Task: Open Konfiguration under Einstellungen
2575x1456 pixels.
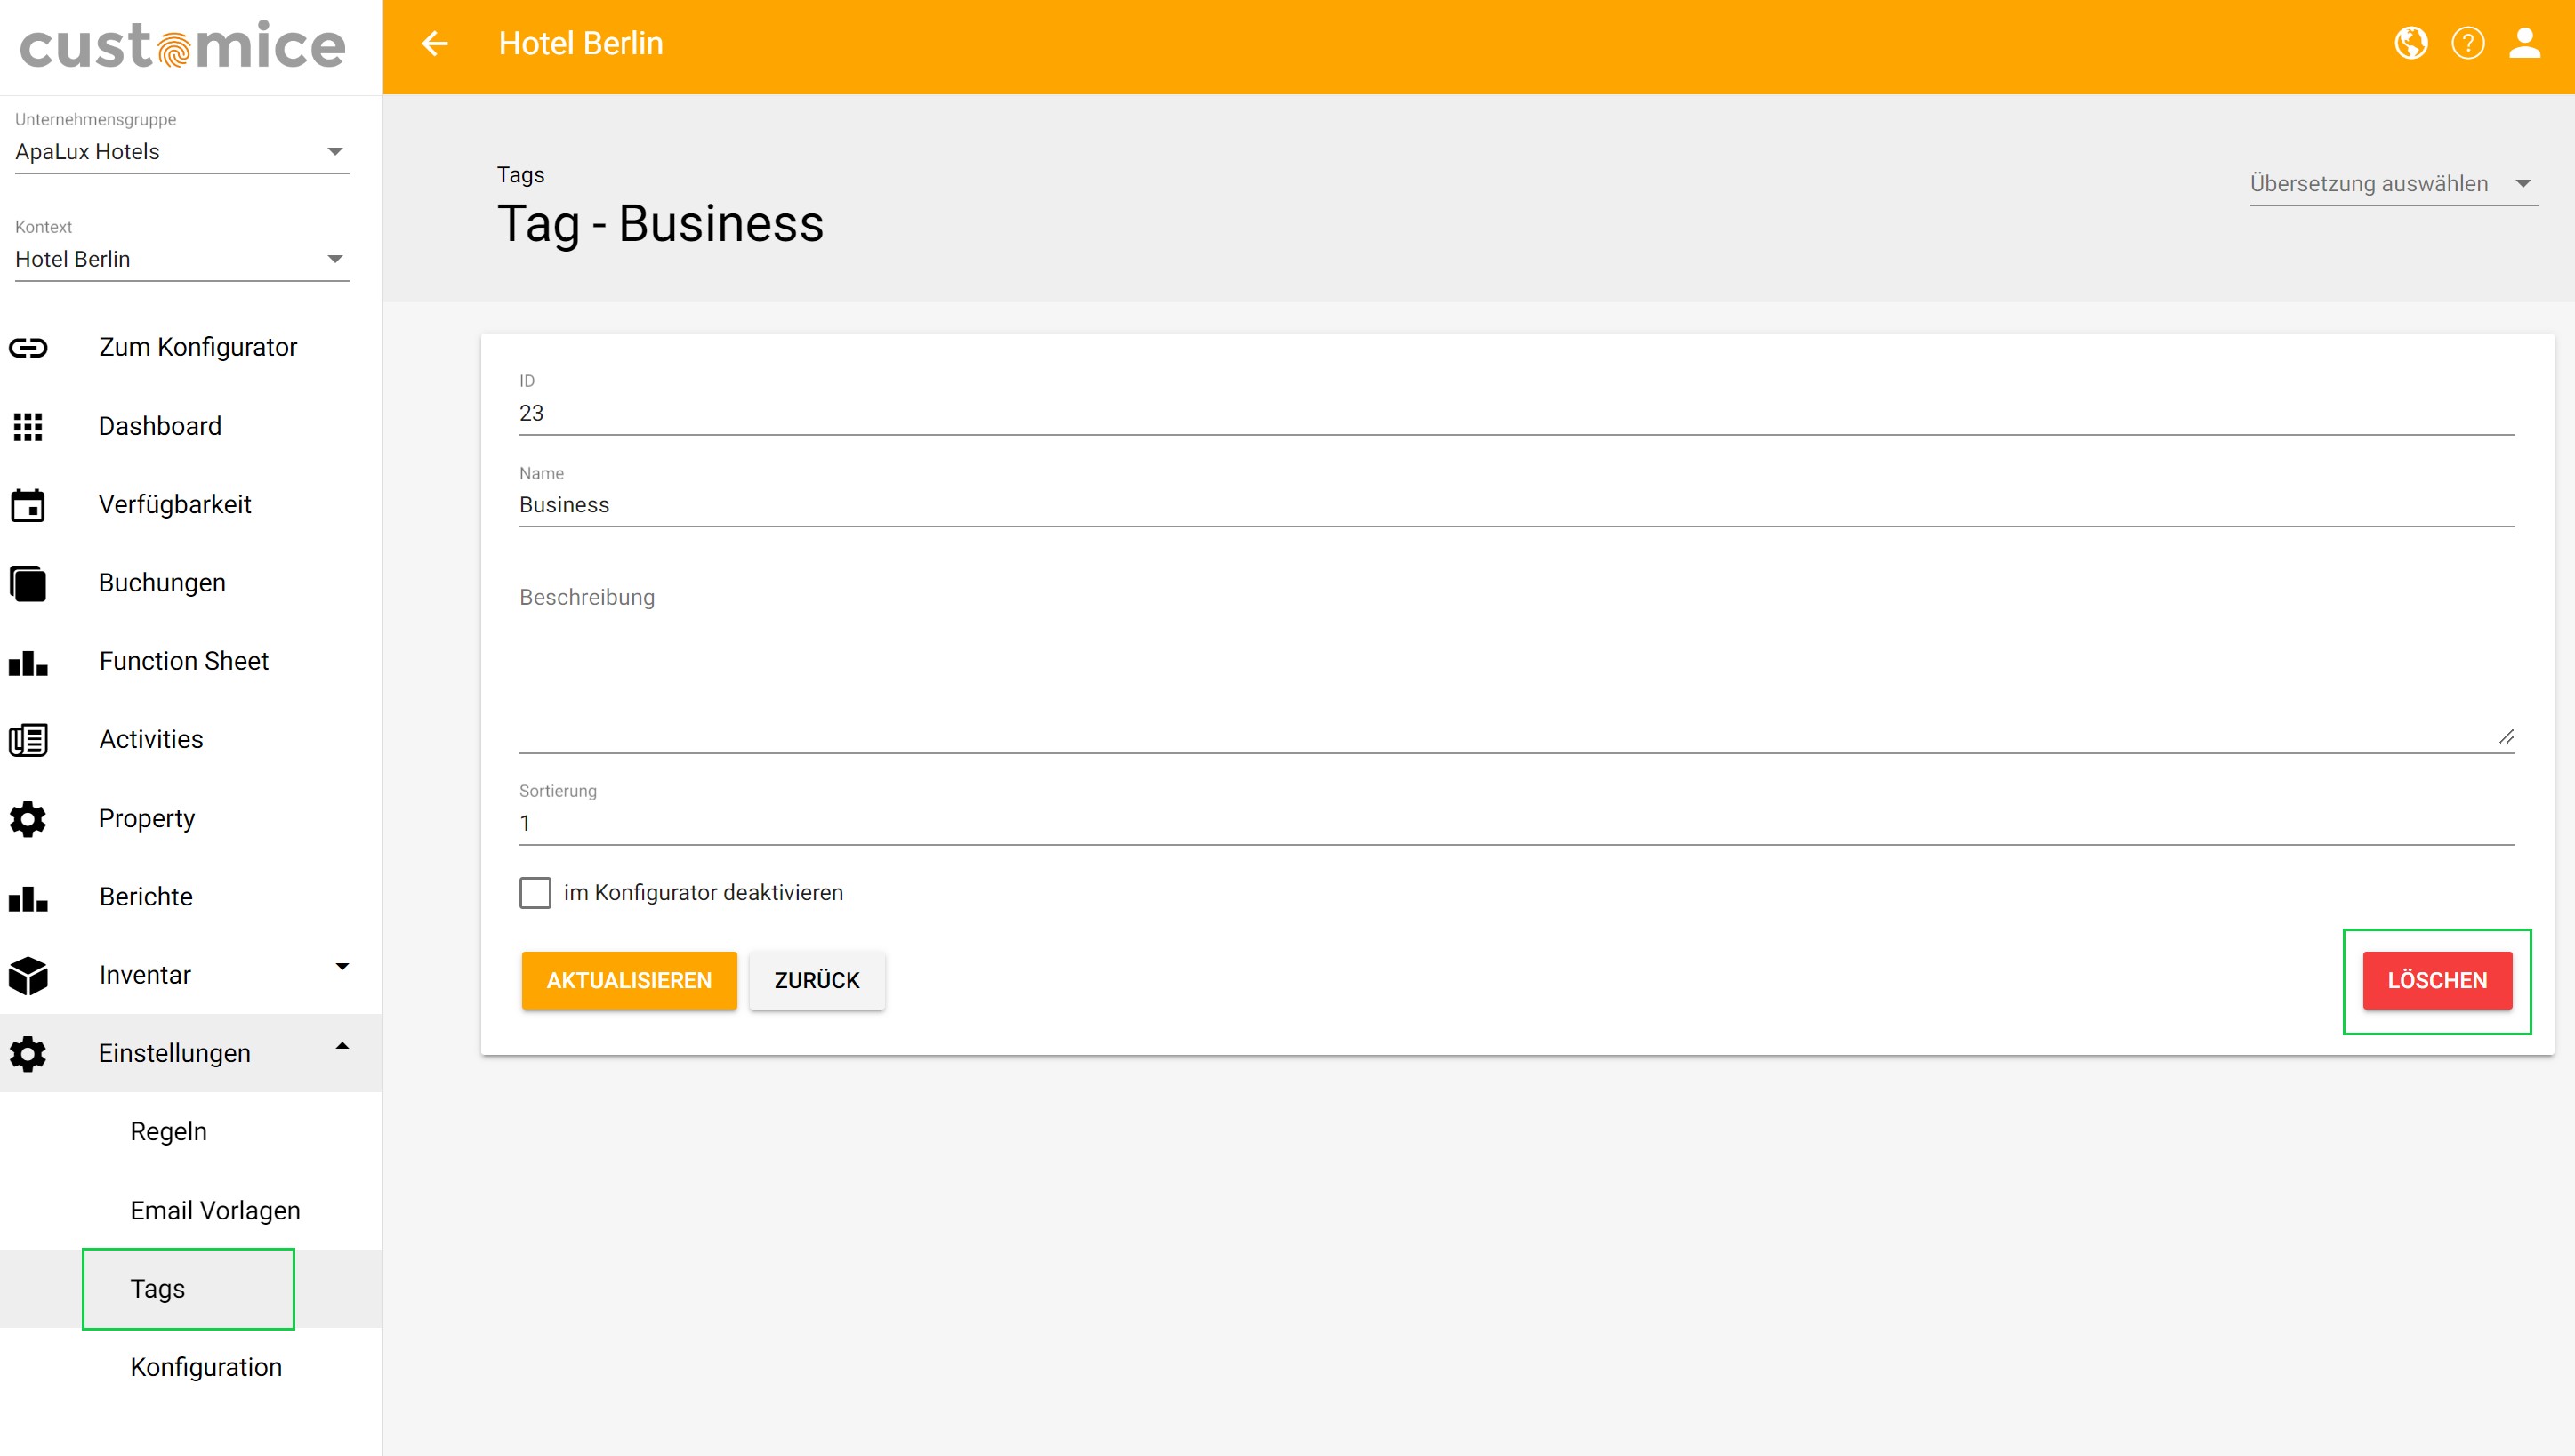Action: tap(206, 1368)
